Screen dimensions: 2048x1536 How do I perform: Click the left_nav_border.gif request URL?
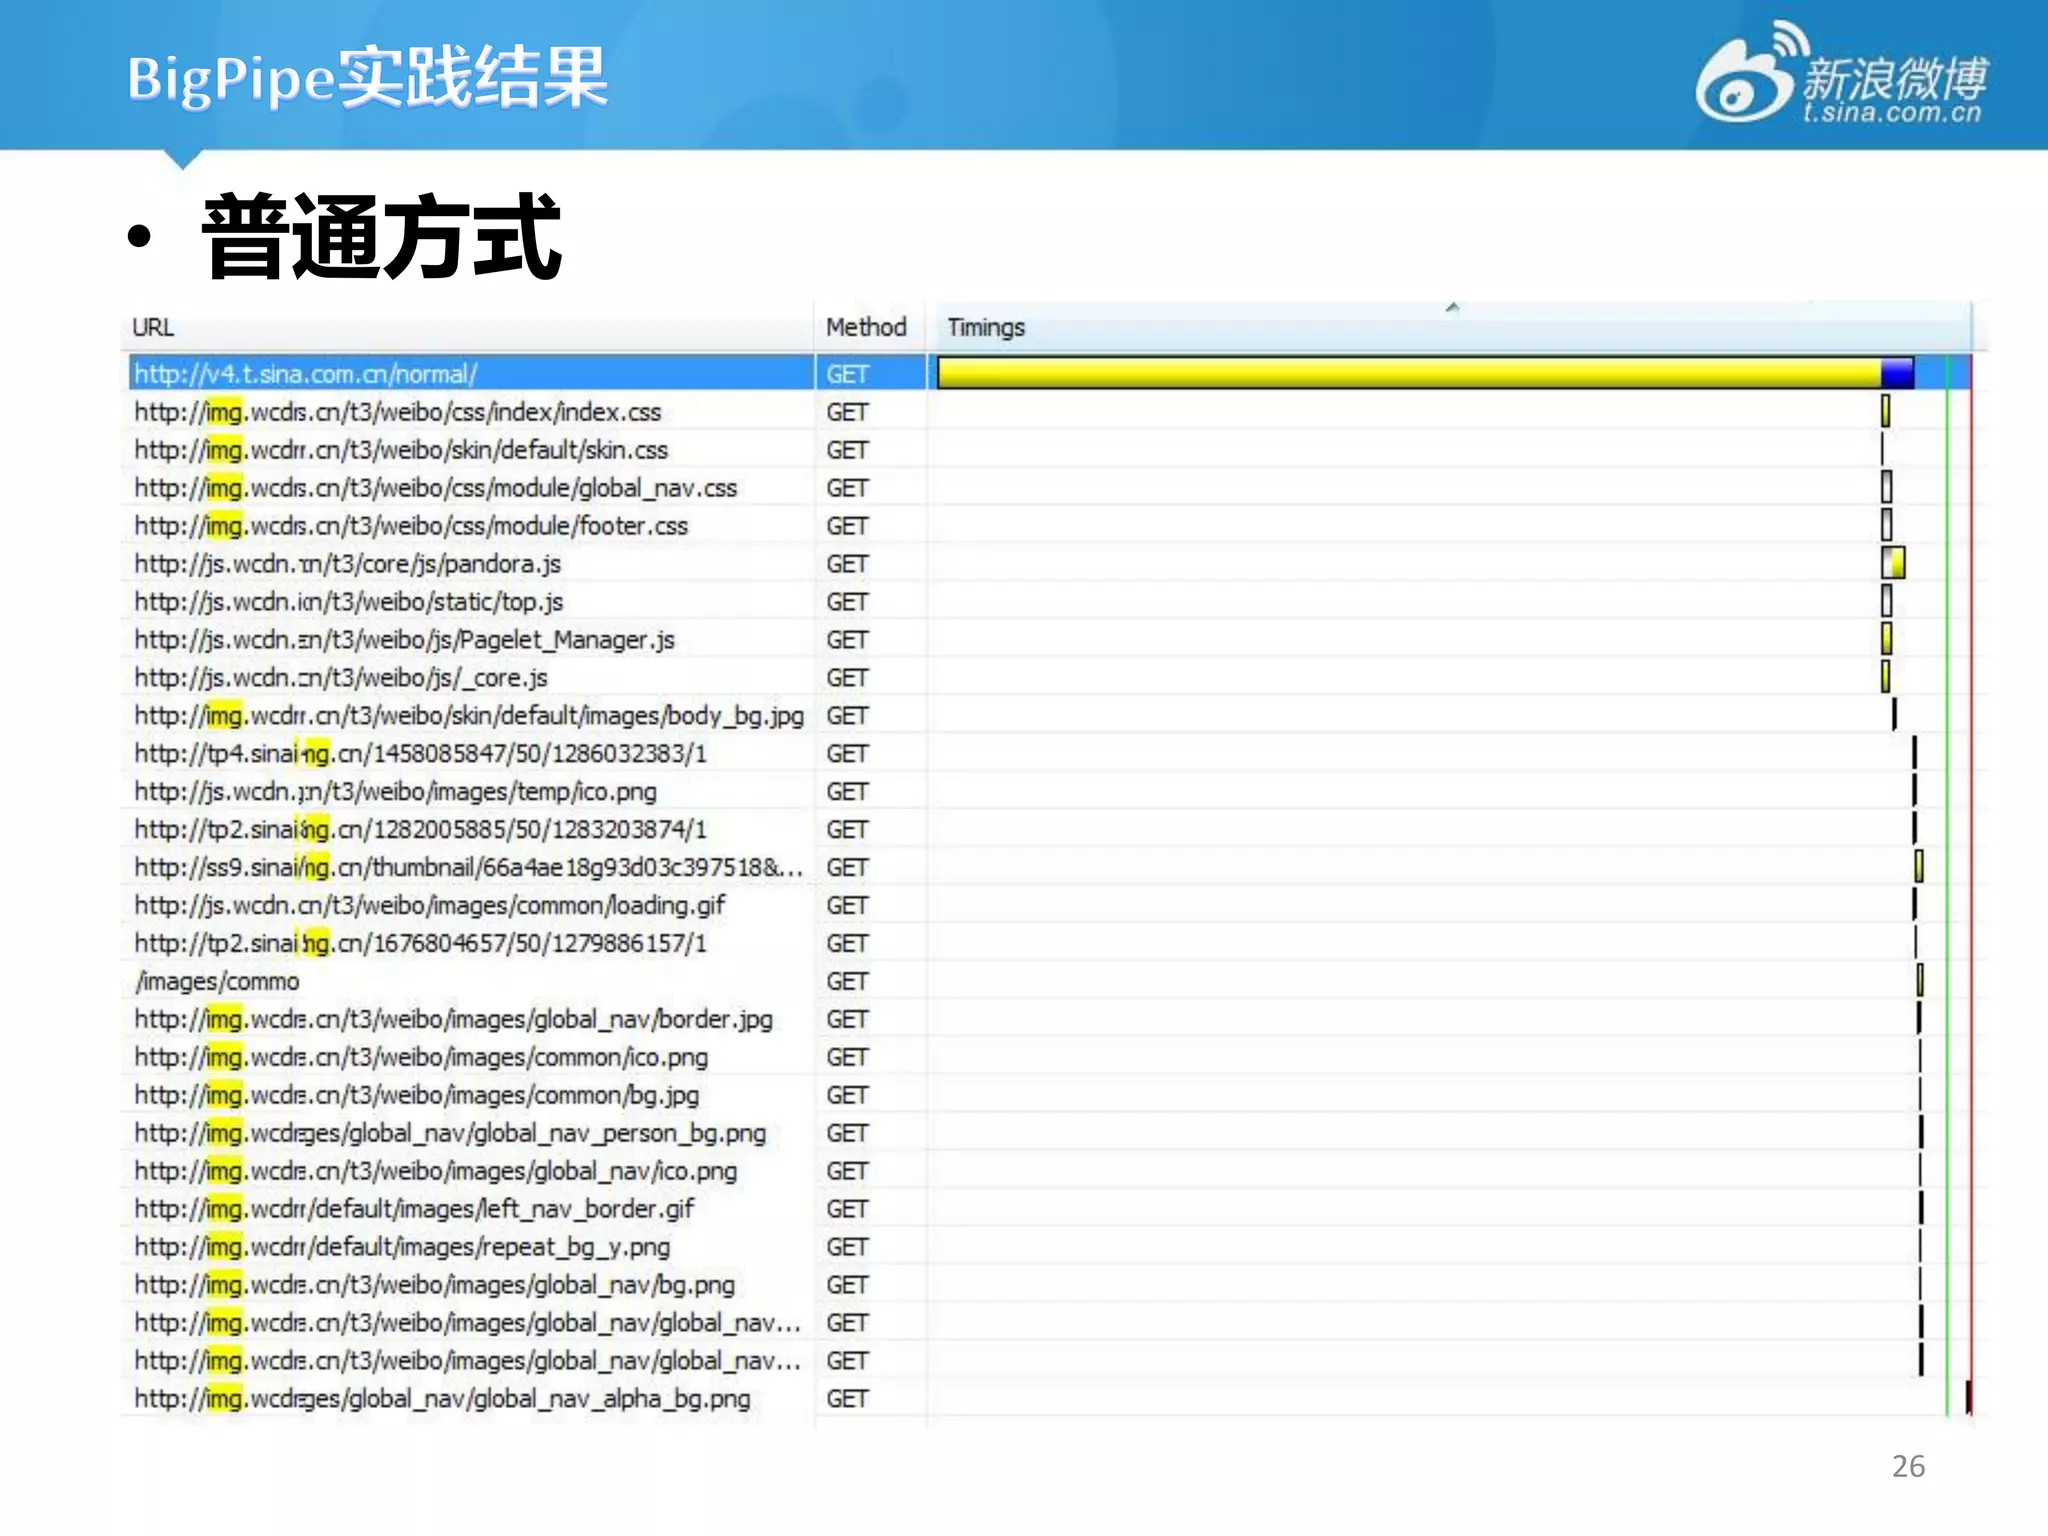pyautogui.click(x=414, y=1209)
